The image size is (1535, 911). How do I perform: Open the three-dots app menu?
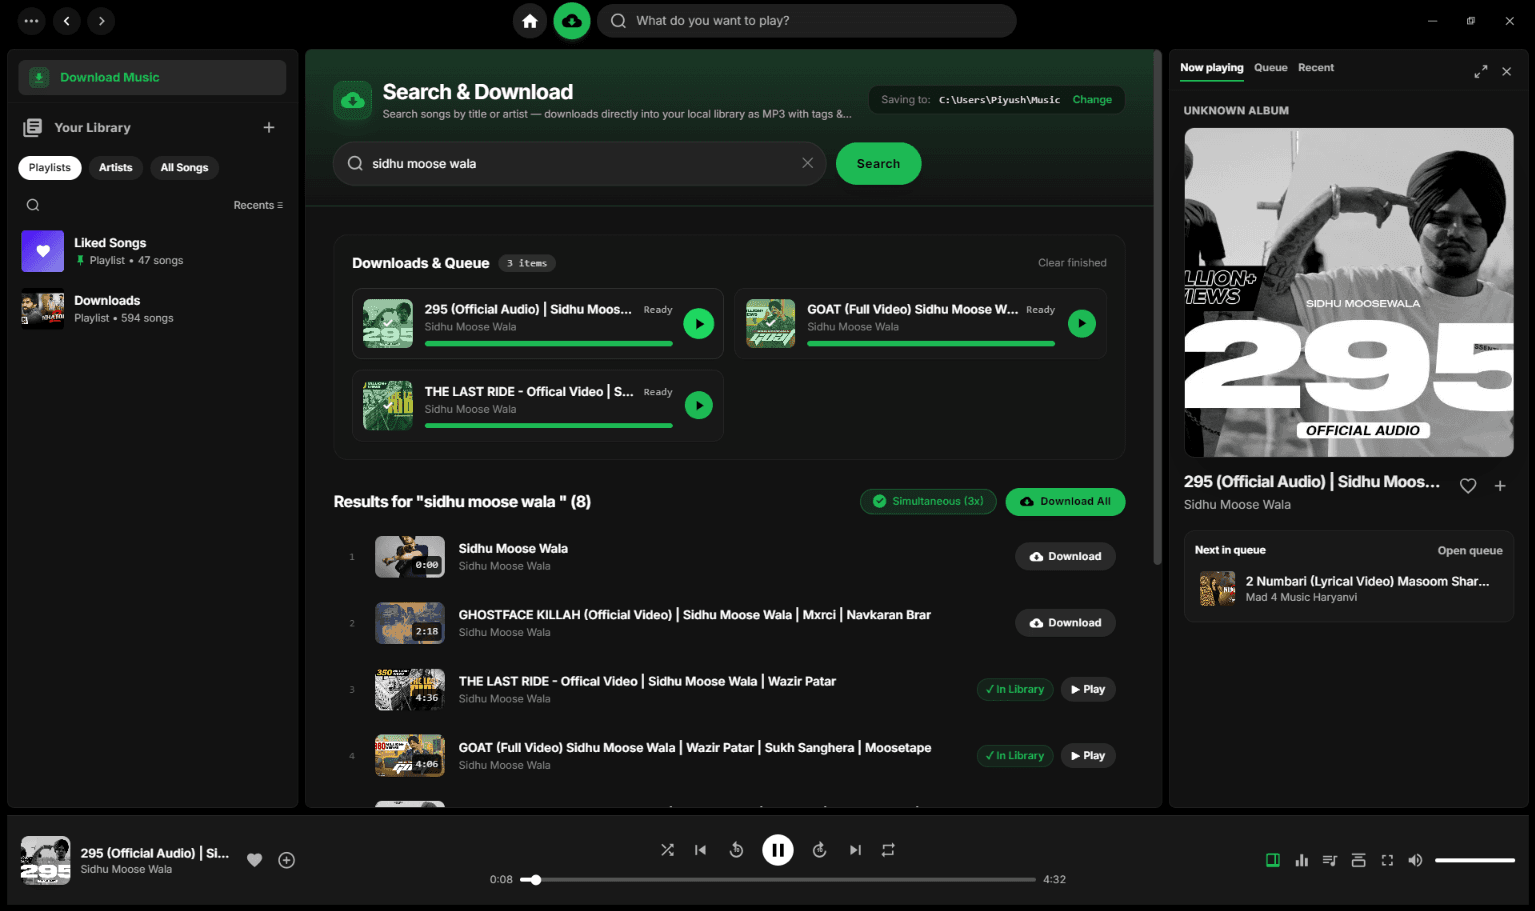pos(32,20)
